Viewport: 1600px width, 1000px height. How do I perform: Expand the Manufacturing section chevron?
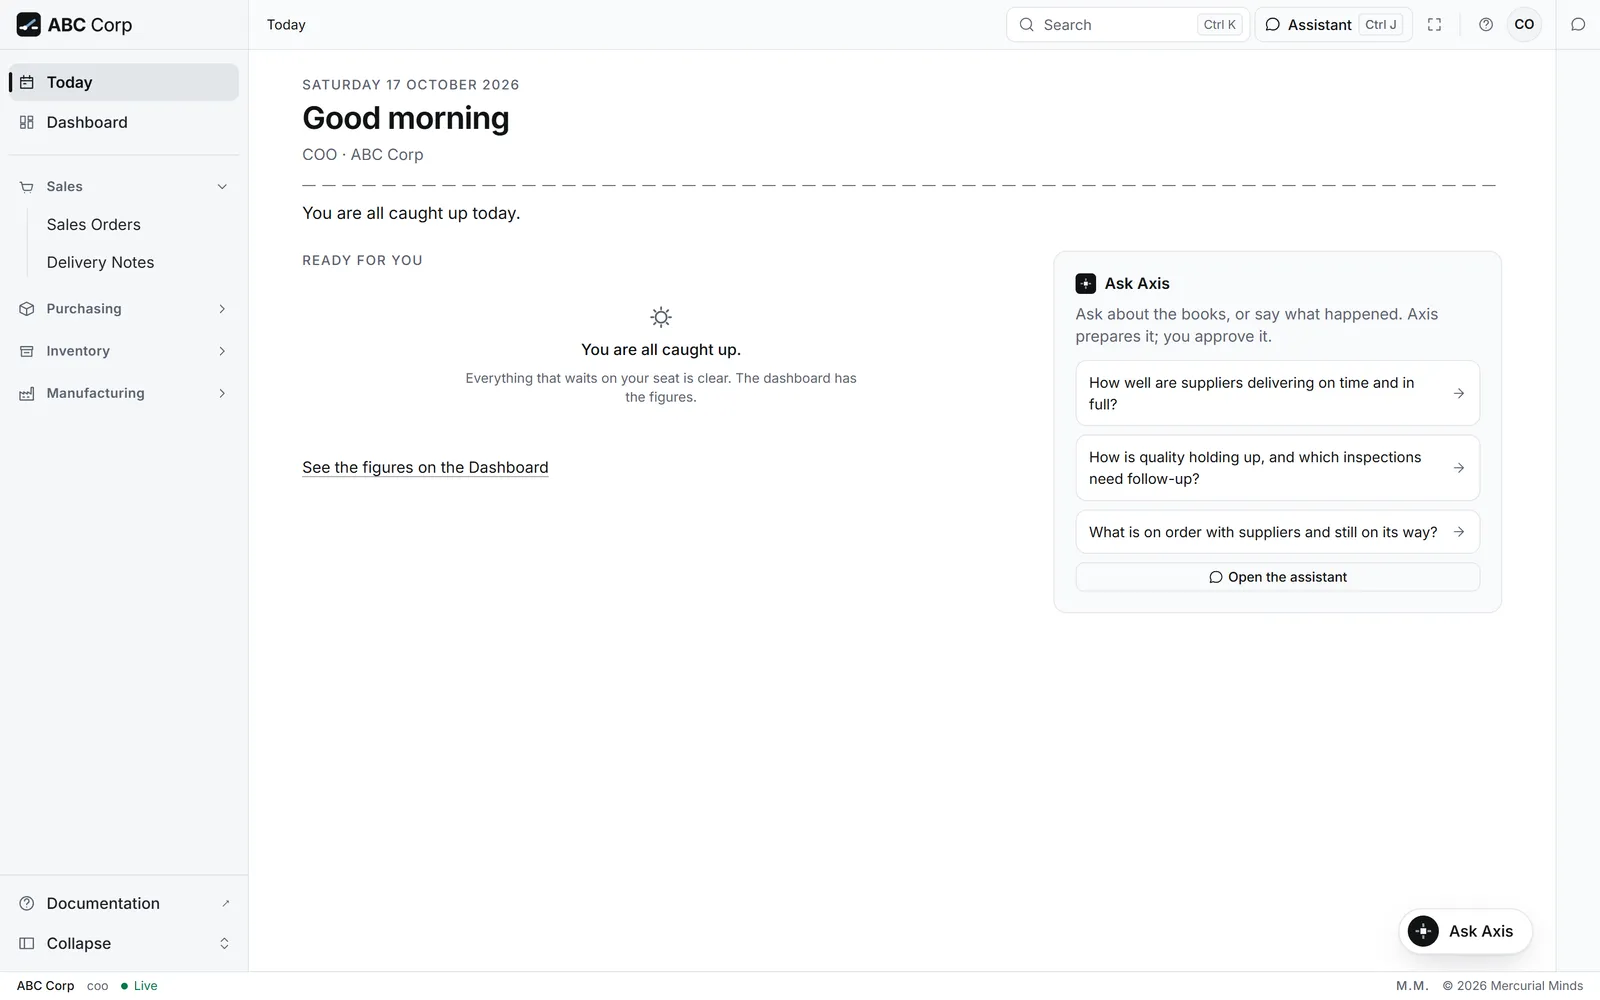pos(222,393)
